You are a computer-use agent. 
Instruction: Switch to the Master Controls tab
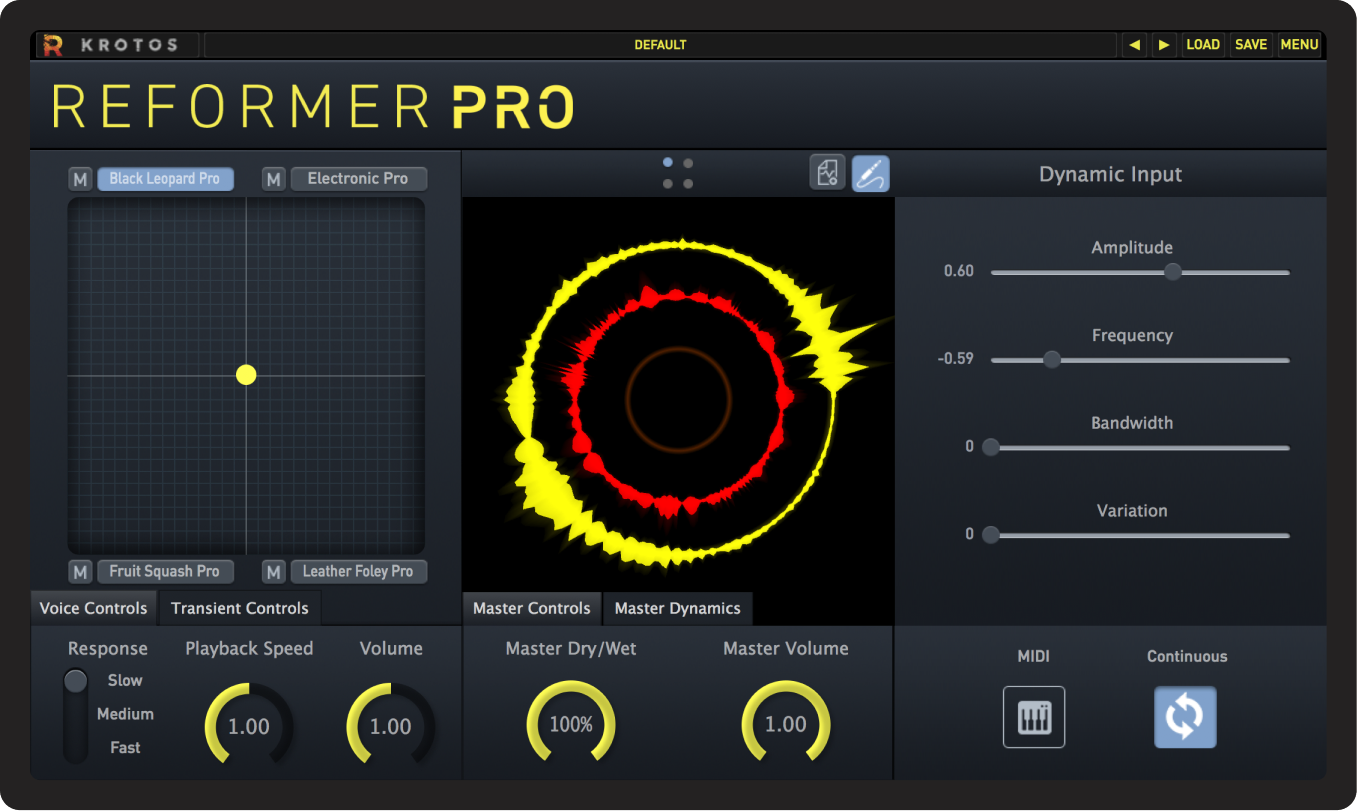[532, 608]
